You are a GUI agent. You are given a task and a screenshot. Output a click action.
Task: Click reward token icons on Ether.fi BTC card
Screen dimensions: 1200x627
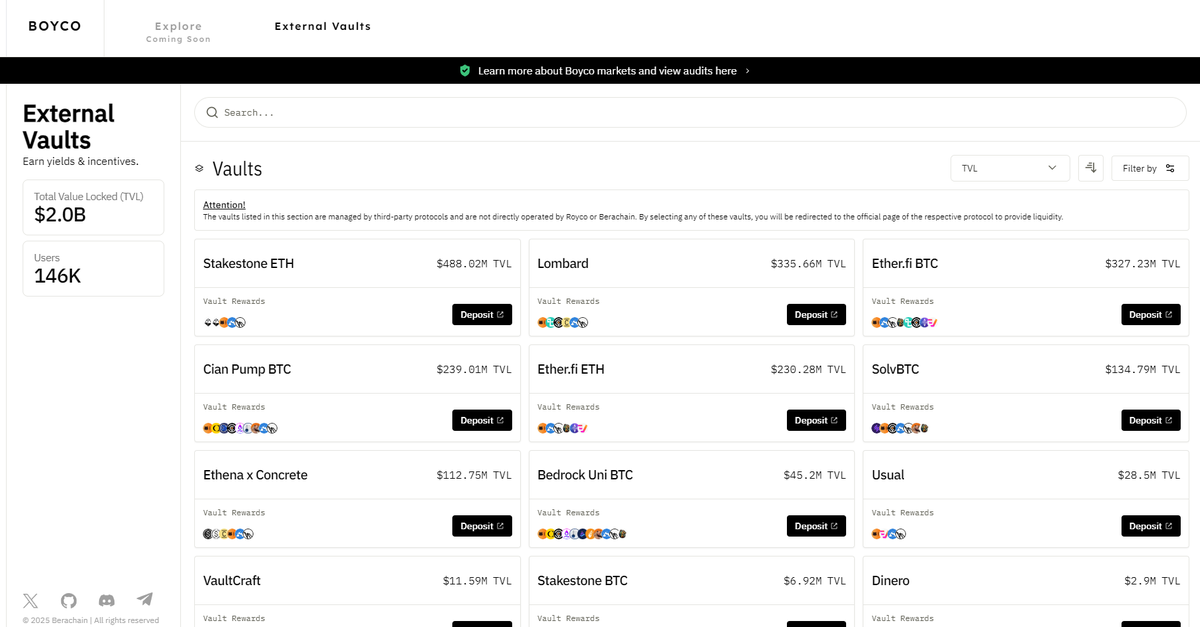point(905,323)
